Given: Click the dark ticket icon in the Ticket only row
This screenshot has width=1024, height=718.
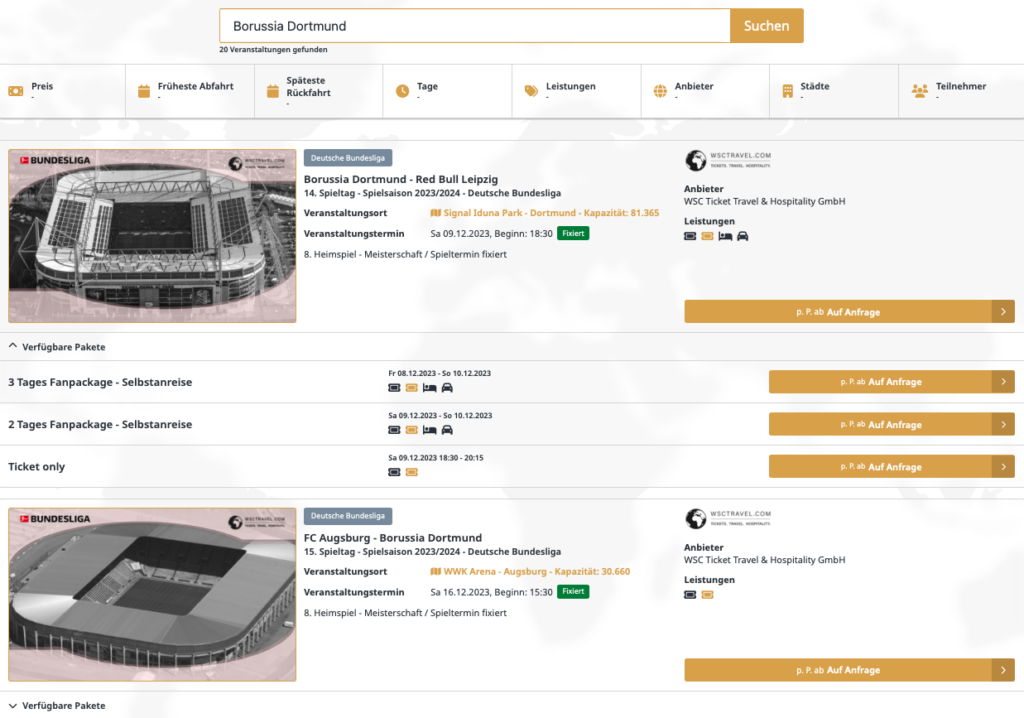Looking at the screenshot, I should click(394, 472).
